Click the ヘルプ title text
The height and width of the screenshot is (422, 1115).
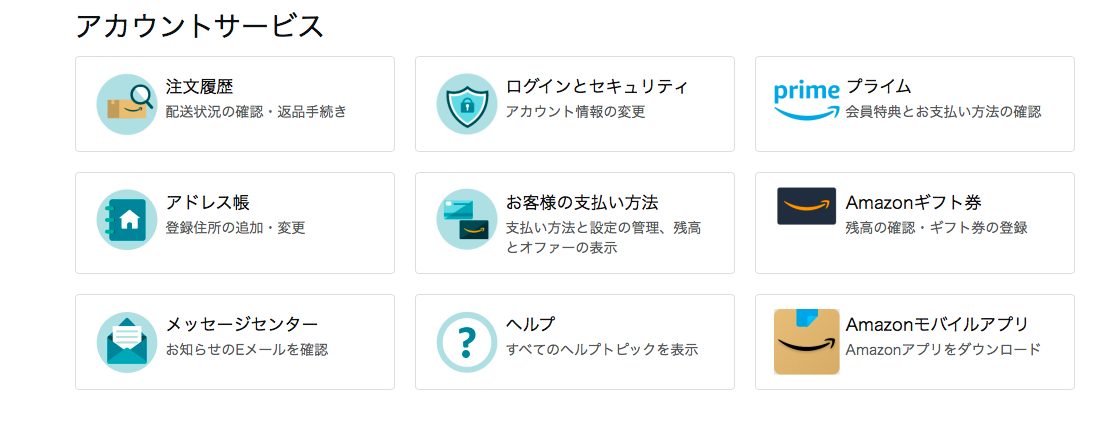tap(530, 325)
